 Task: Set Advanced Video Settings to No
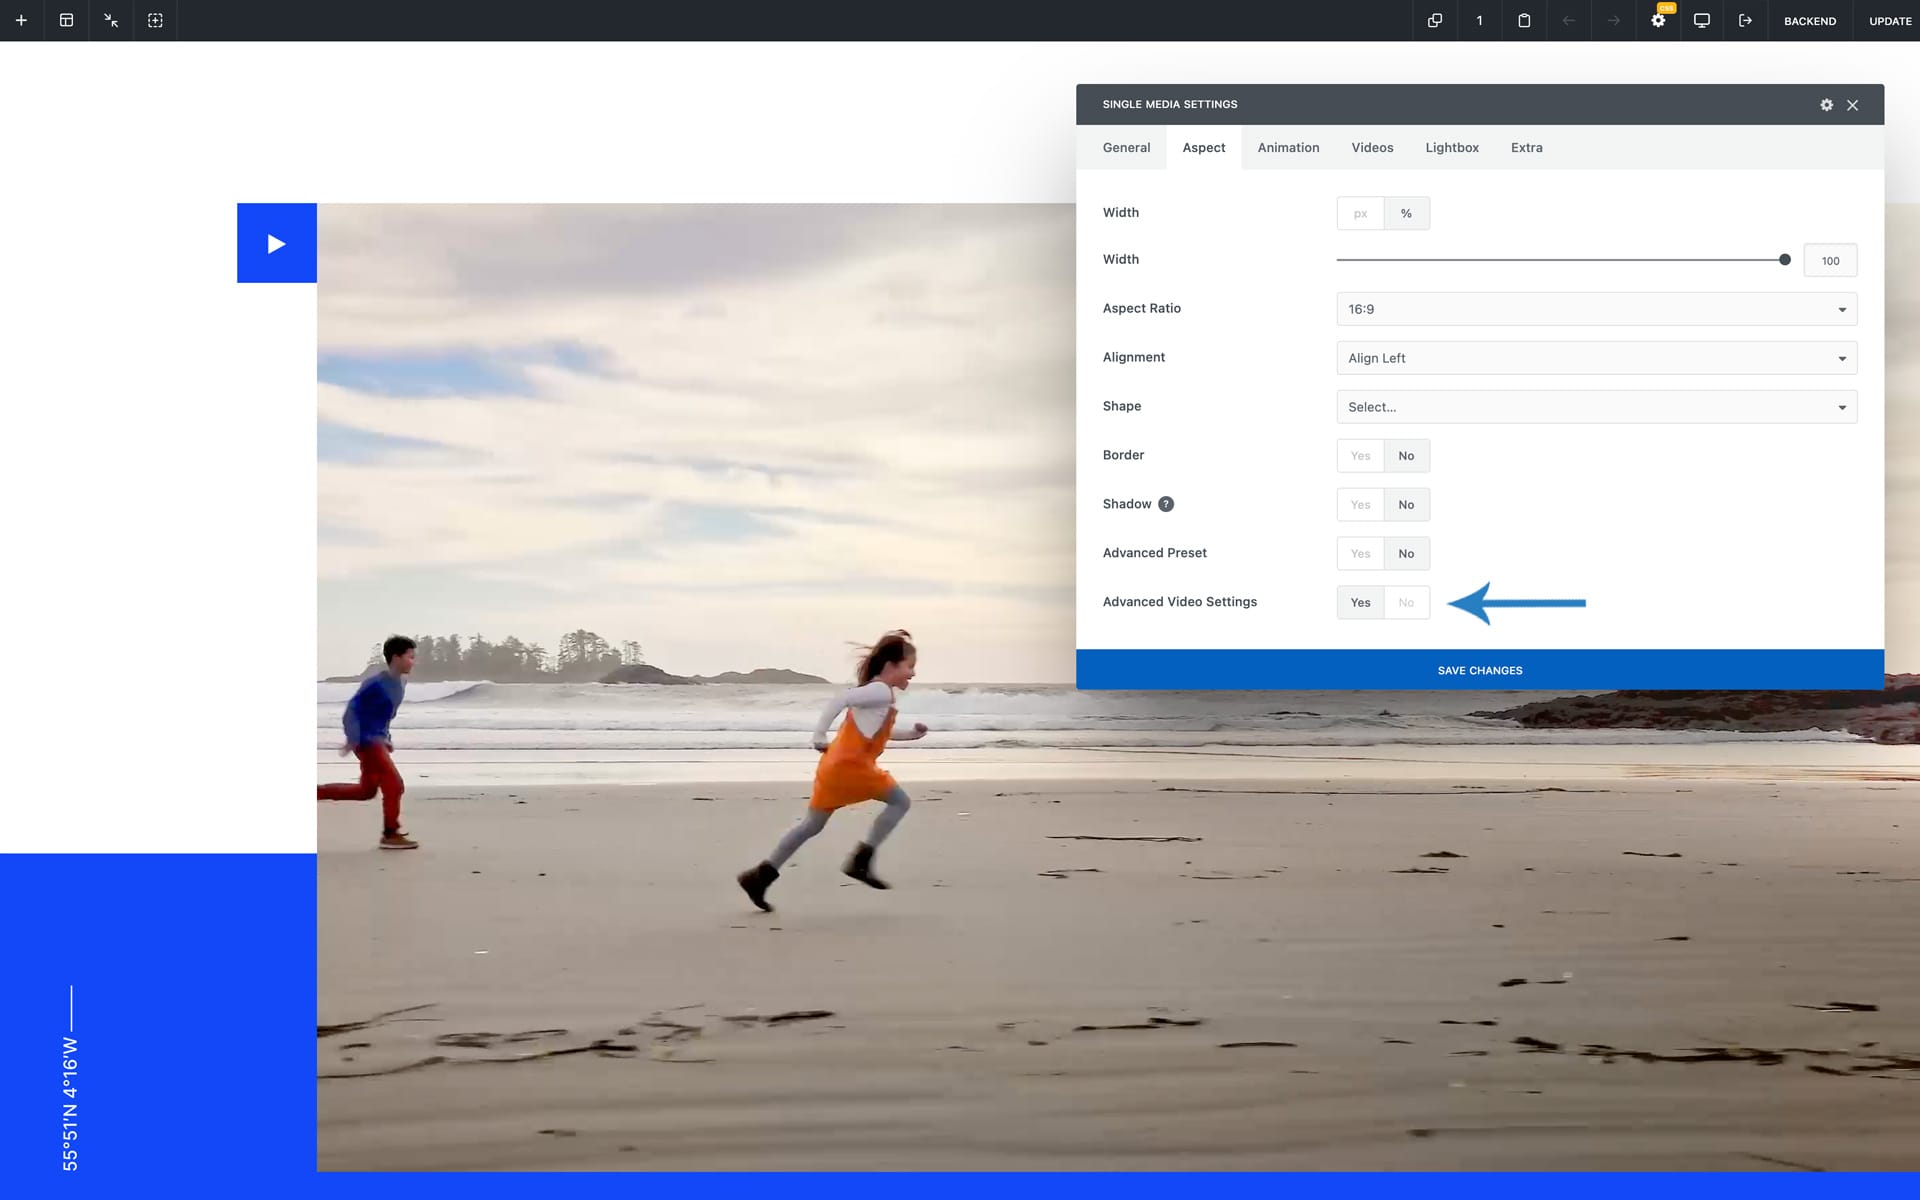(x=1406, y=603)
